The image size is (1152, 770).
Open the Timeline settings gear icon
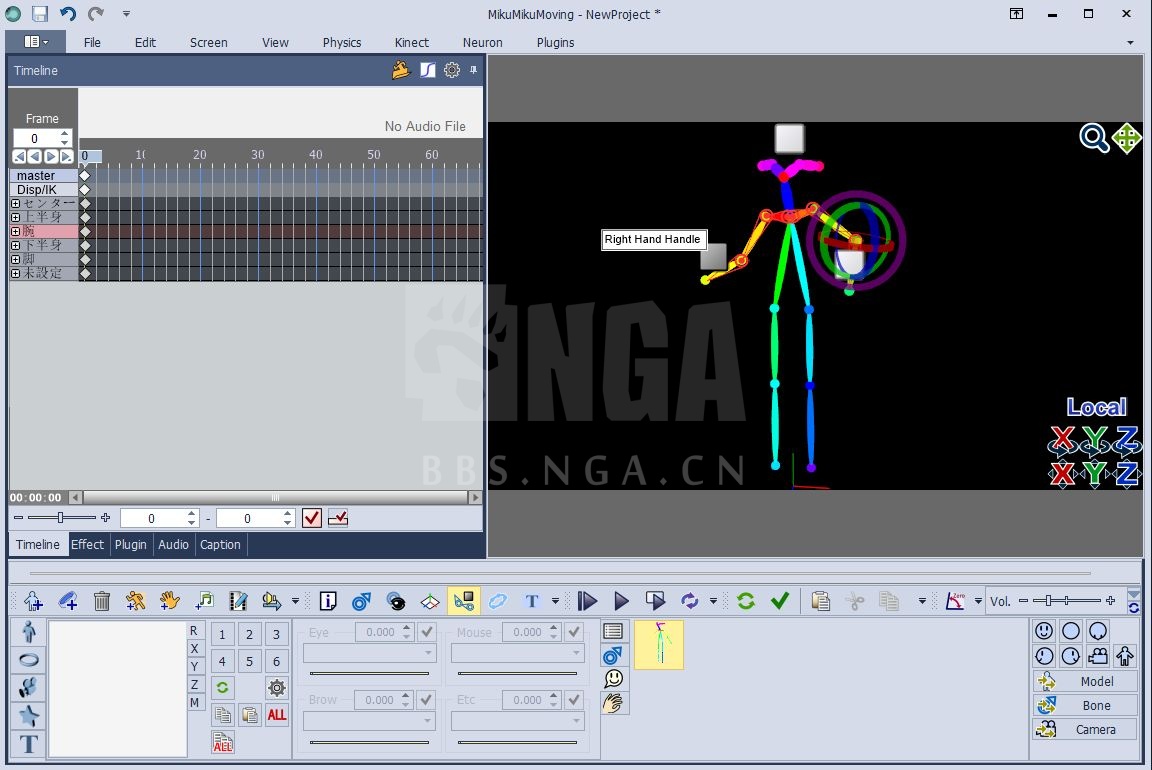tap(452, 70)
